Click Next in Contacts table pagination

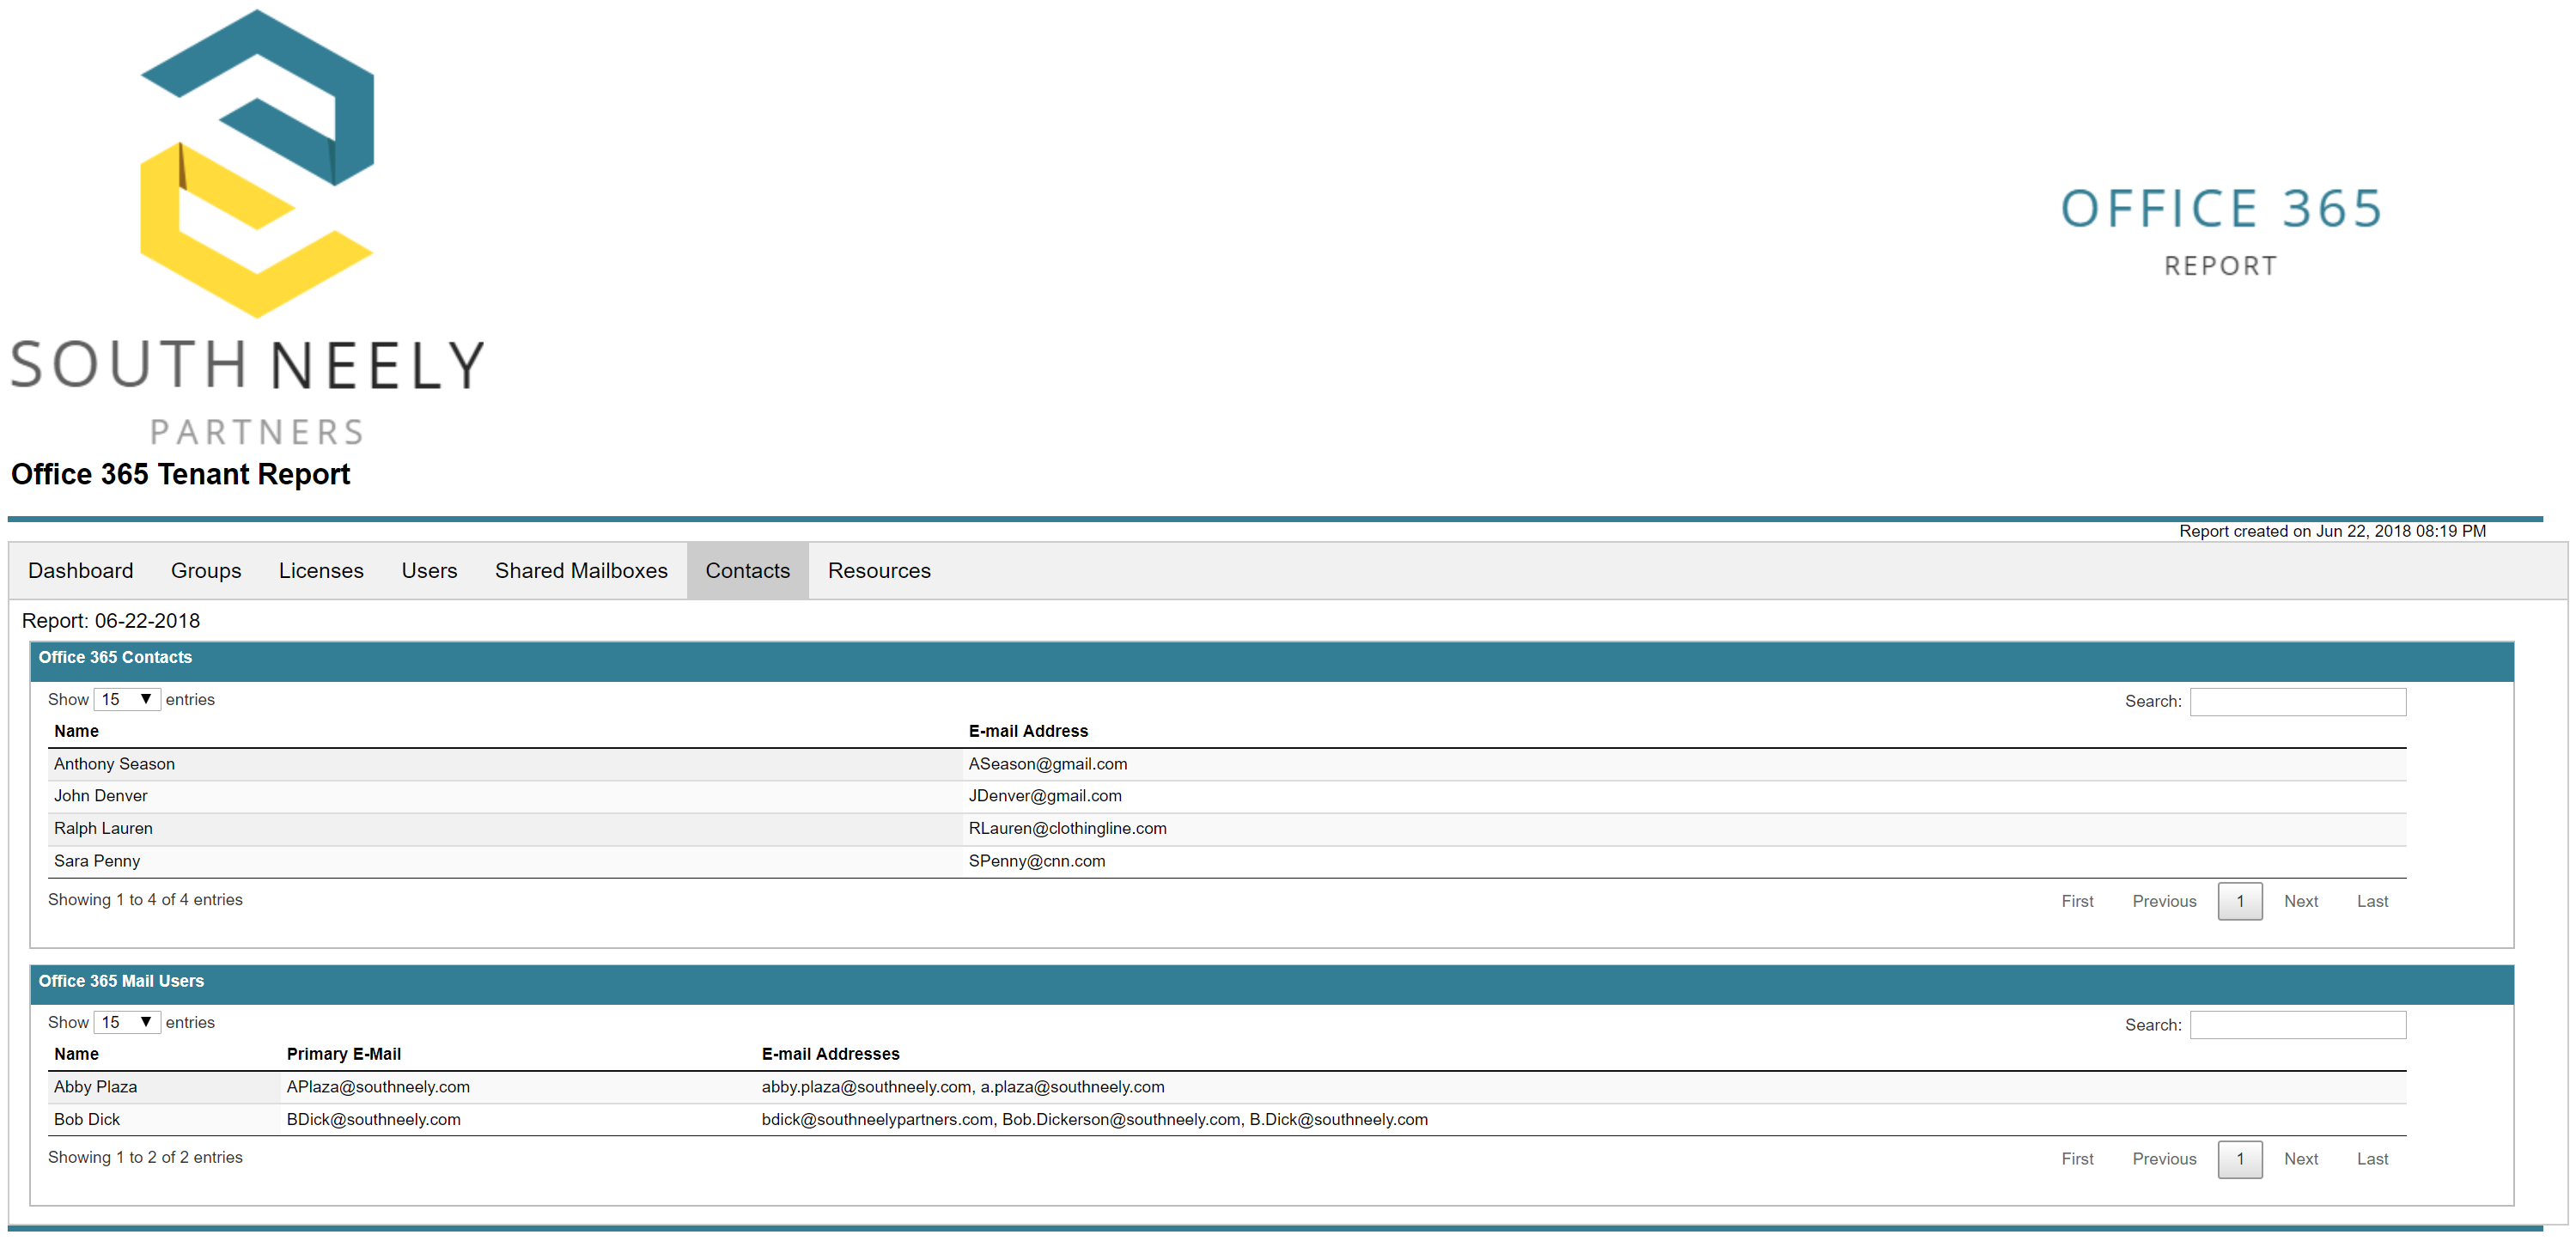point(2300,901)
